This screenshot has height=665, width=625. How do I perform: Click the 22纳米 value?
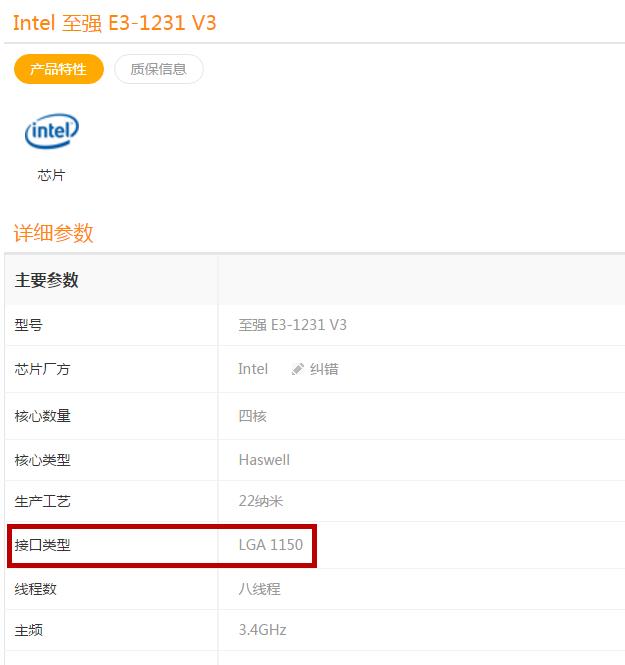point(261,501)
